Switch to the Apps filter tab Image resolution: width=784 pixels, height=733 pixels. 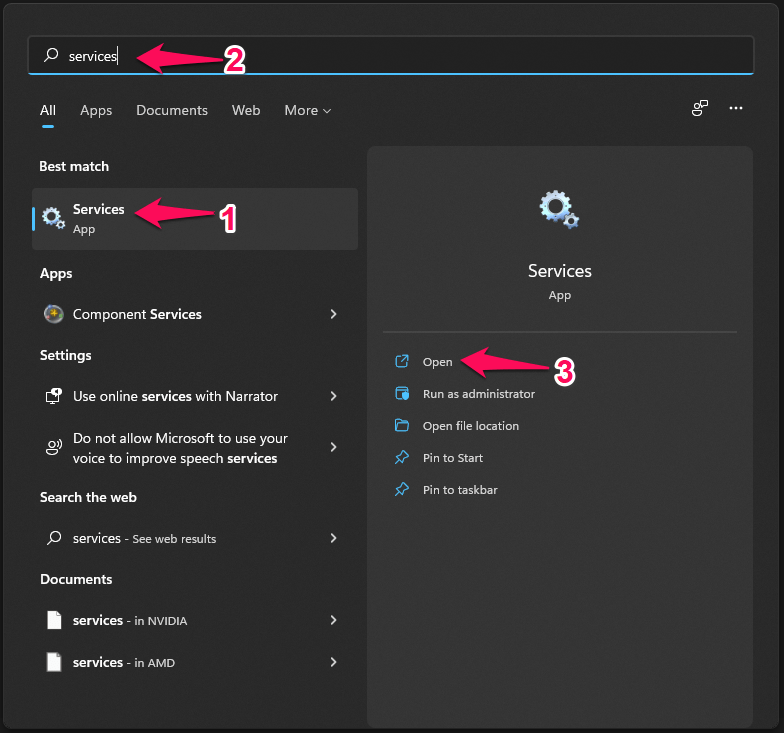tap(96, 110)
